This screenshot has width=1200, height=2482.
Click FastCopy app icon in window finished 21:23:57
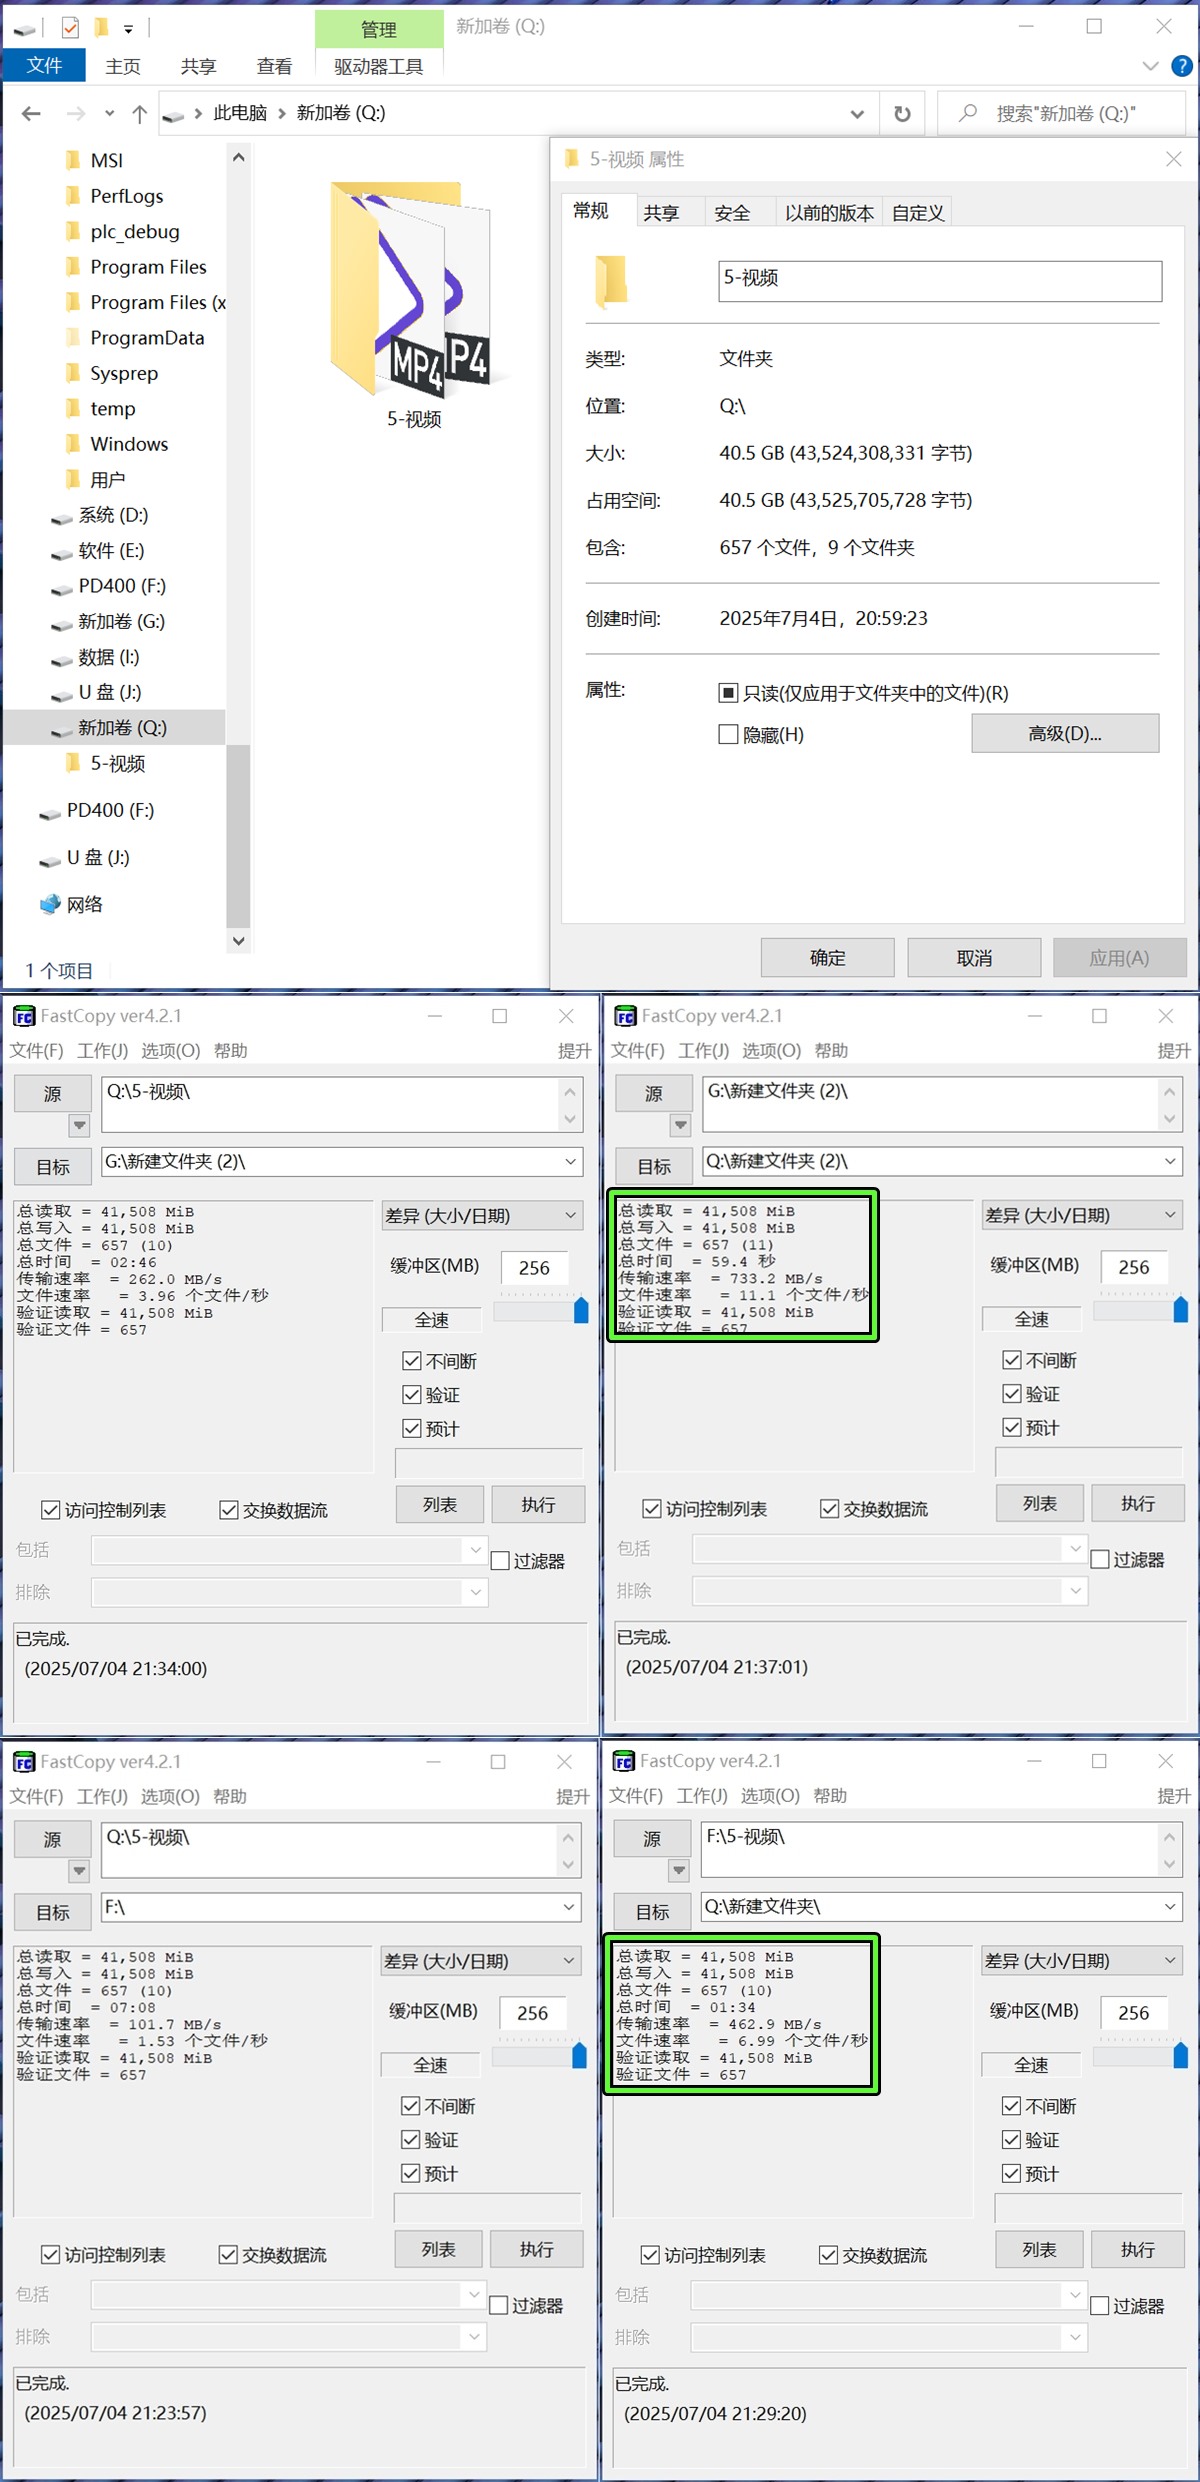coord(23,1762)
